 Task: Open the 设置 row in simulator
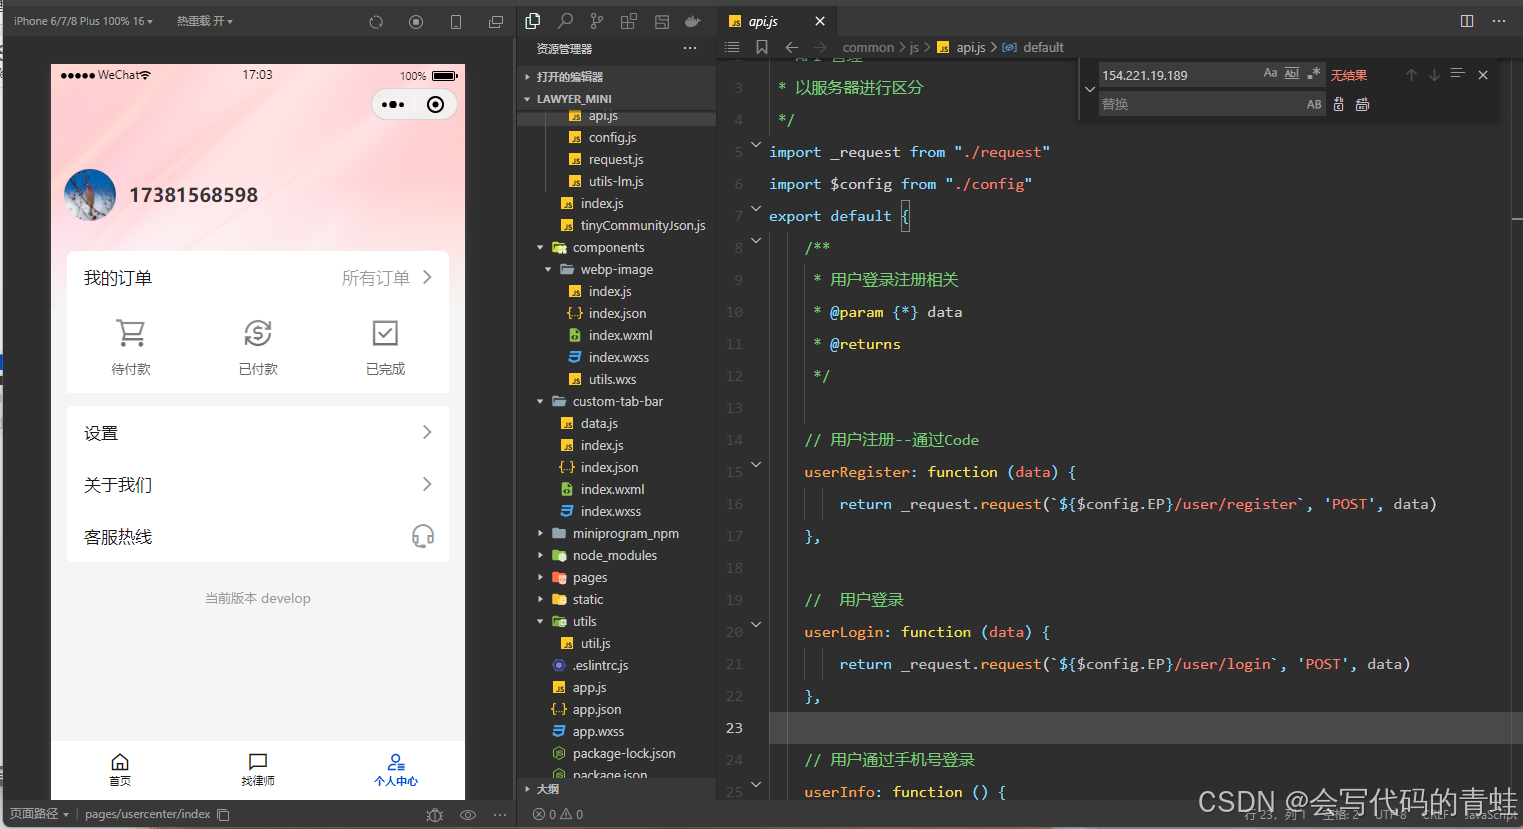pos(258,433)
